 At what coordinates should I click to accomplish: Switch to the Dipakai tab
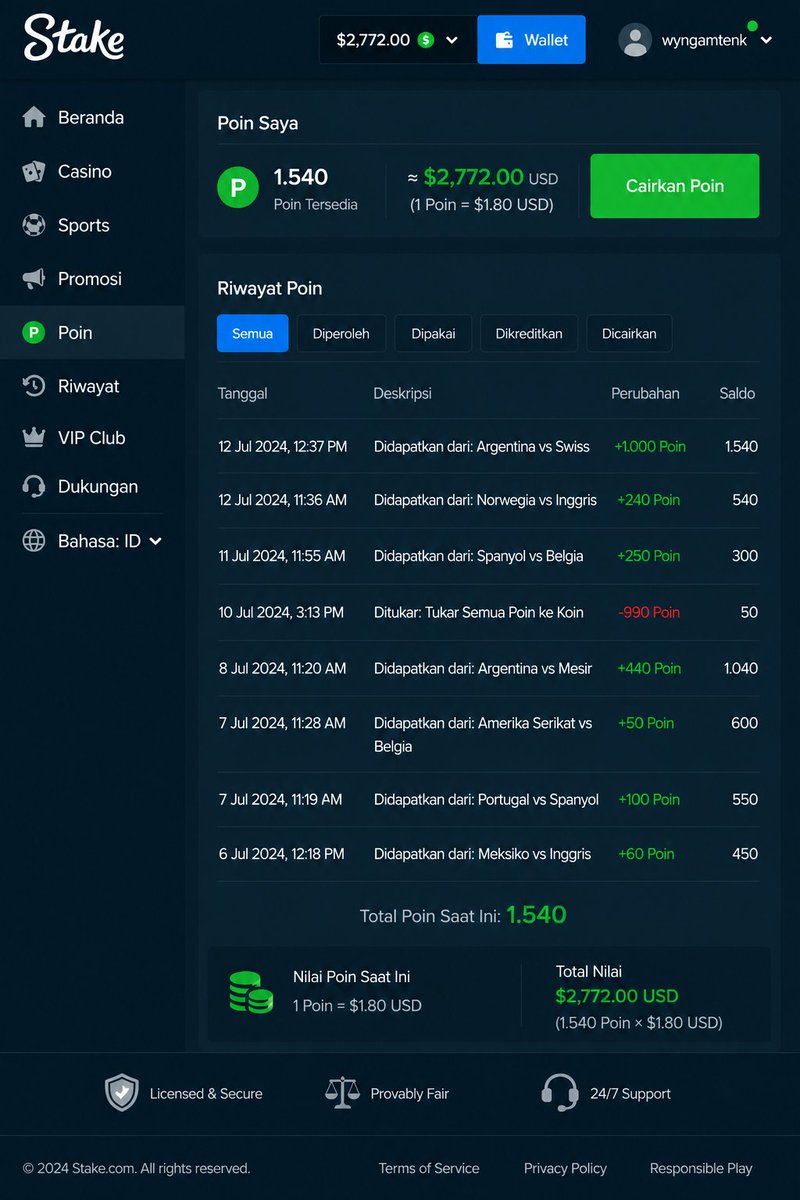433,333
